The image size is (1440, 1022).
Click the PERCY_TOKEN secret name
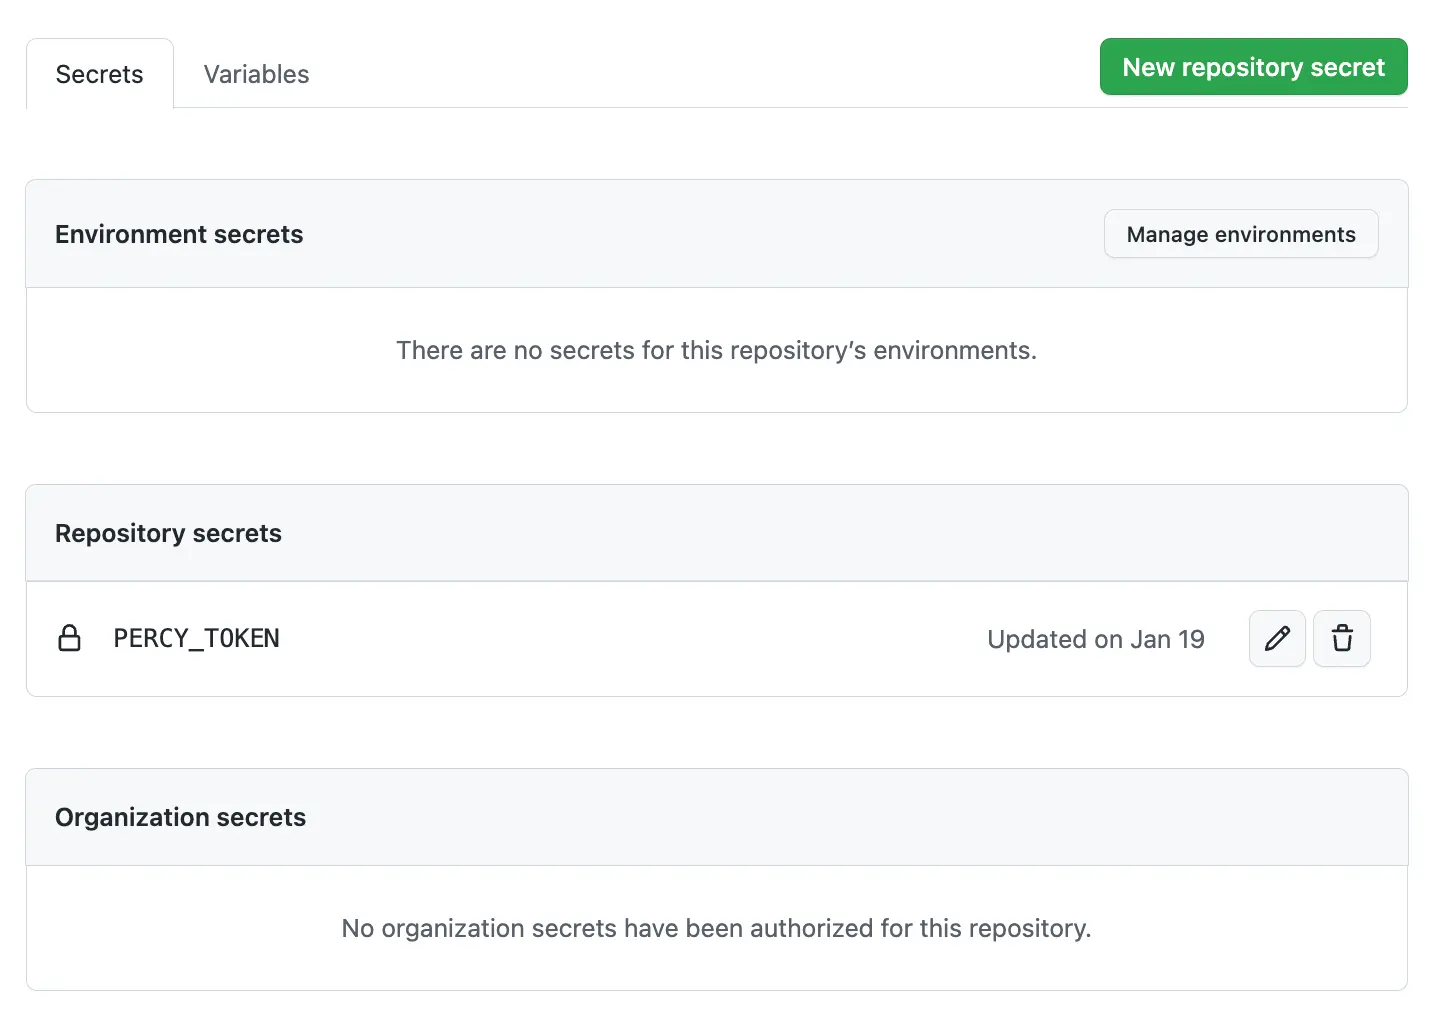tap(196, 638)
